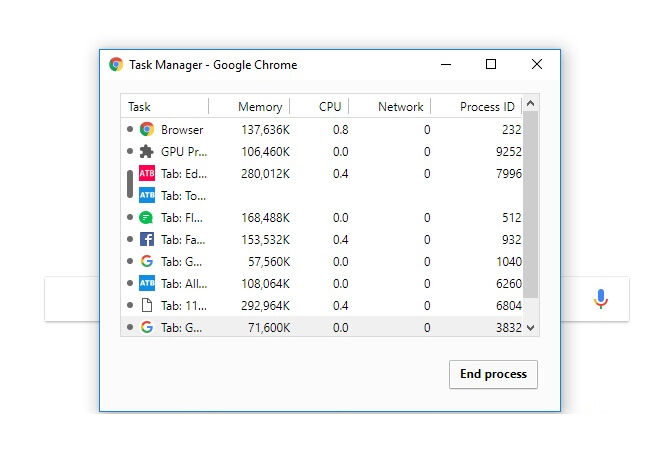Click the blank page icon in the Tab: 11 row
The height and width of the screenshot is (450, 650).
[x=147, y=305]
